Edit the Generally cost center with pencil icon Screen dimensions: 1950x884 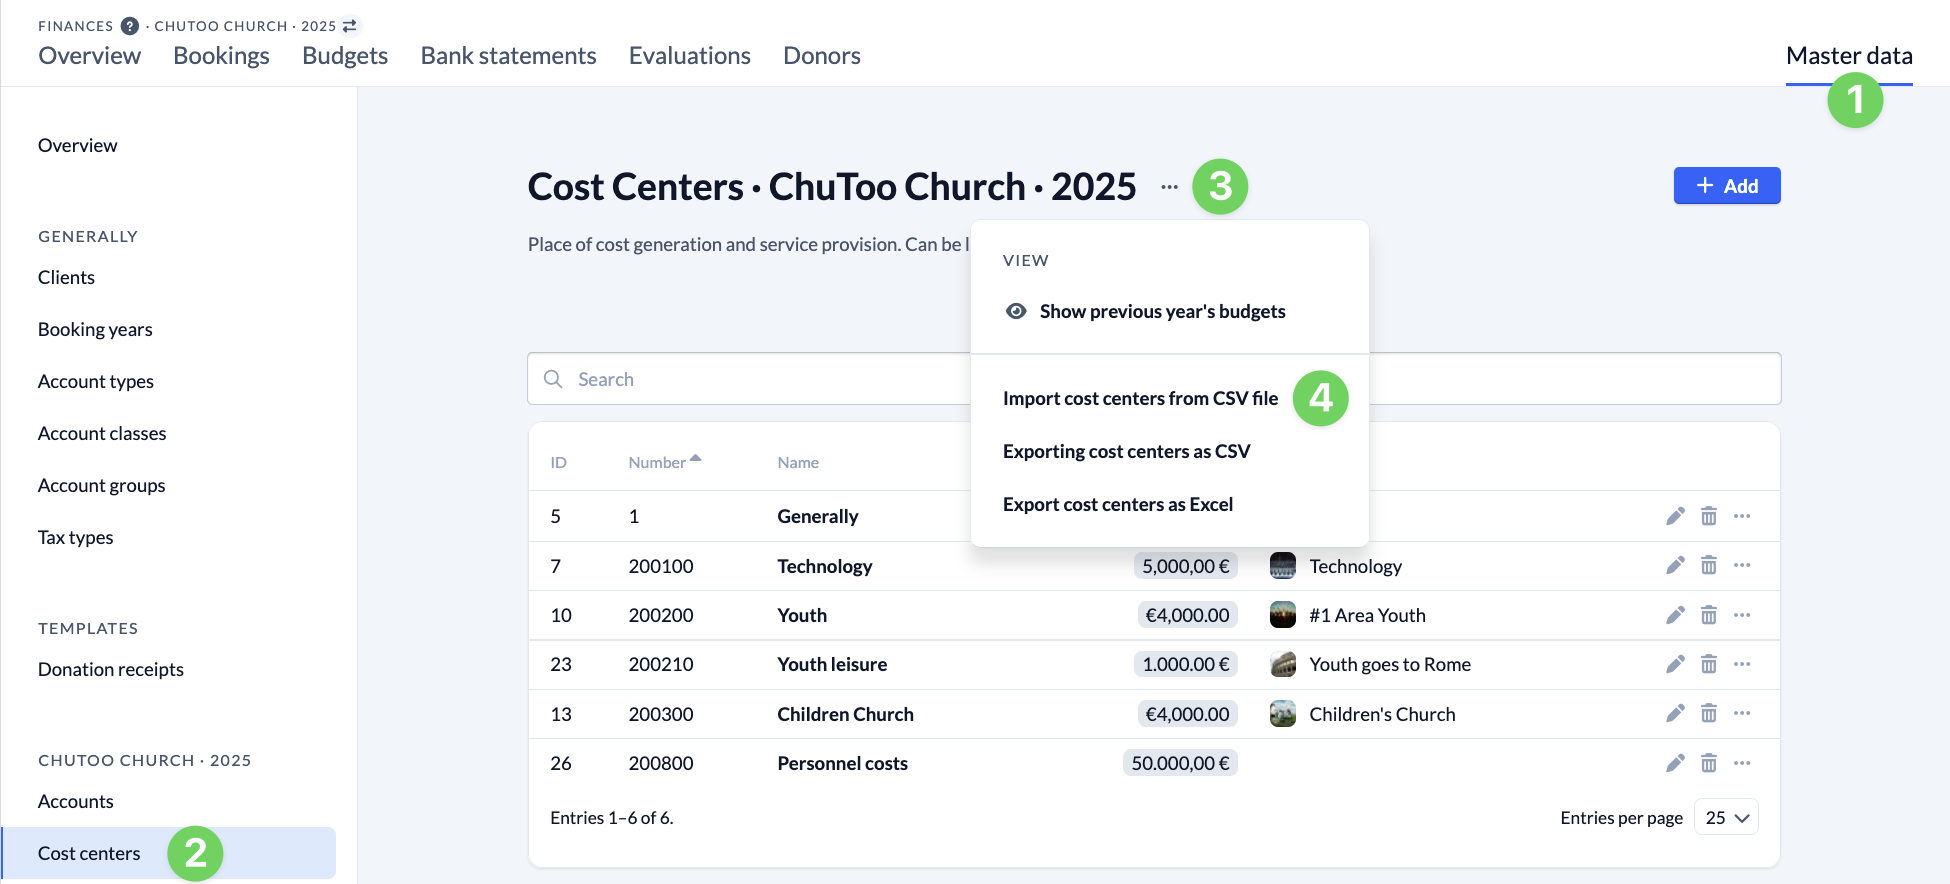tap(1675, 516)
